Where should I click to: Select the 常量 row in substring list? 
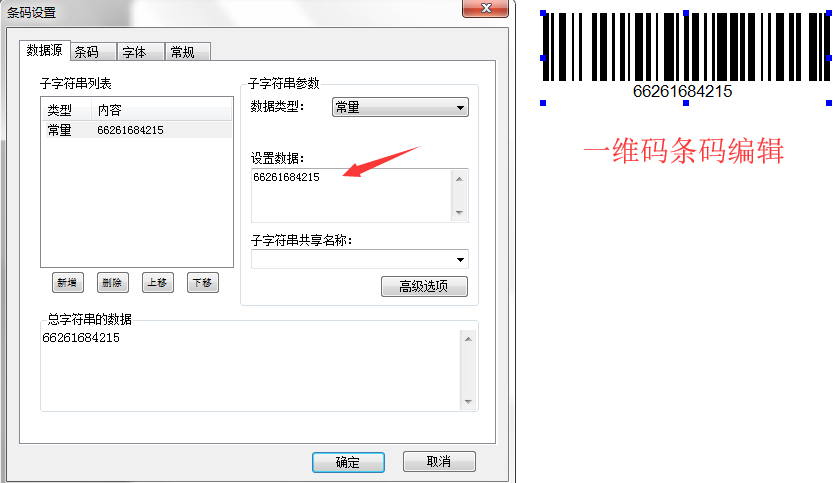[x=137, y=130]
